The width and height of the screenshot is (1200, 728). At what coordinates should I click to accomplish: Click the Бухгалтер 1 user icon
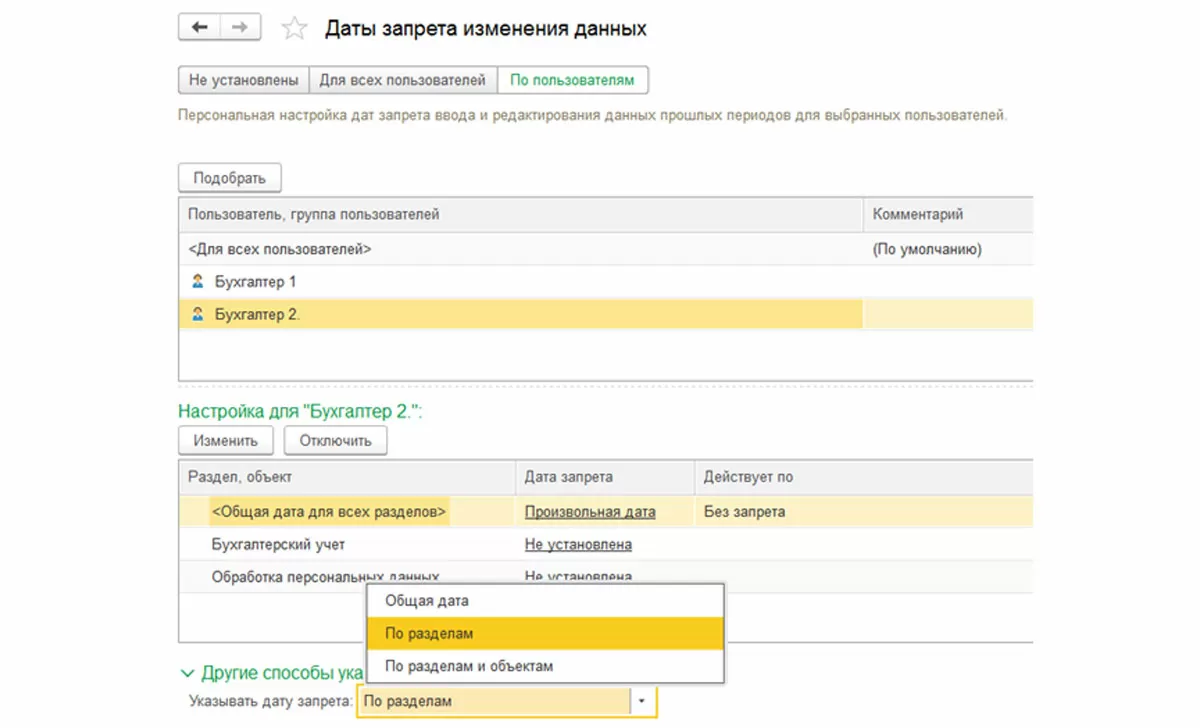pos(198,282)
